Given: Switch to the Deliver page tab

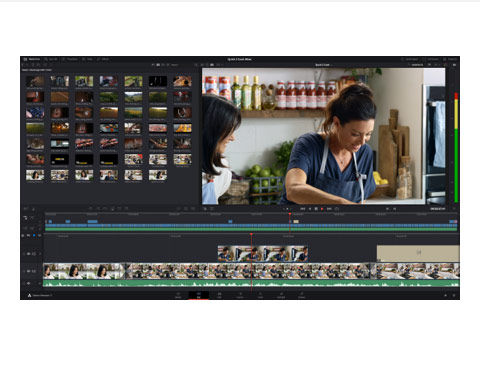Looking at the screenshot, I should [302, 295].
